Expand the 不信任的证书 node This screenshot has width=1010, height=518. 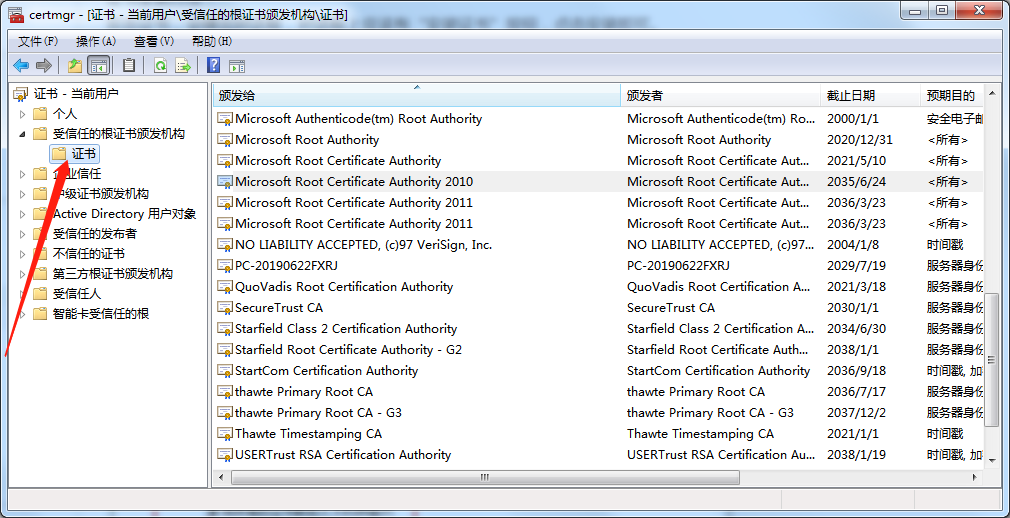click(23, 254)
